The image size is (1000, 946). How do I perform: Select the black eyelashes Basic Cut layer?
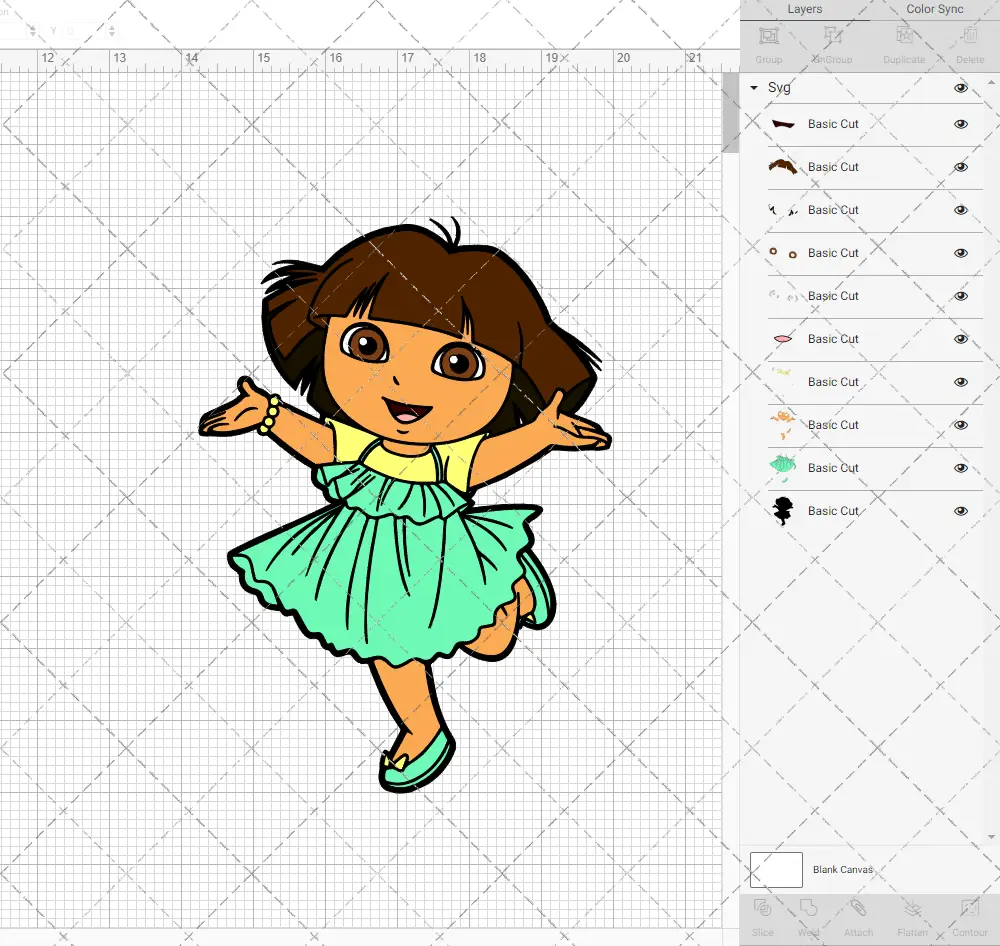point(875,210)
